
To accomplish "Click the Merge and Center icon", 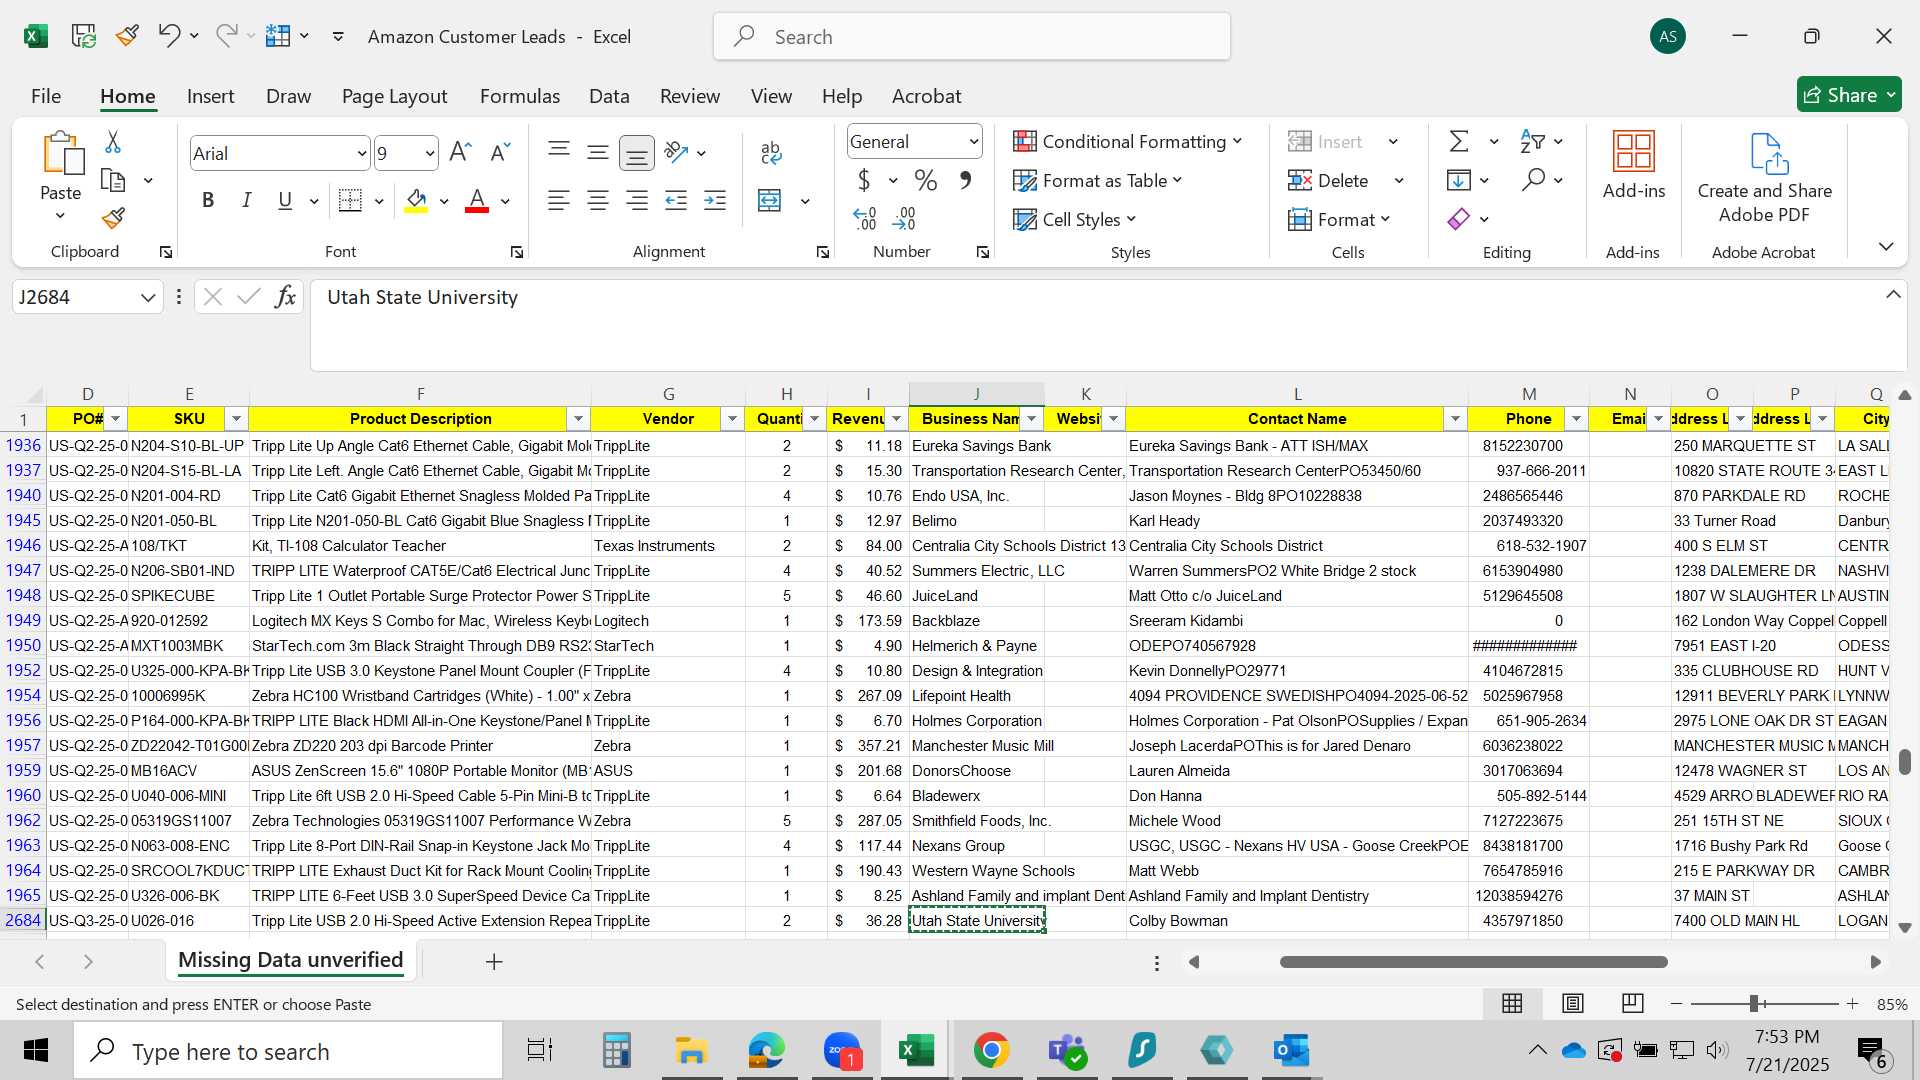I will (x=769, y=200).
